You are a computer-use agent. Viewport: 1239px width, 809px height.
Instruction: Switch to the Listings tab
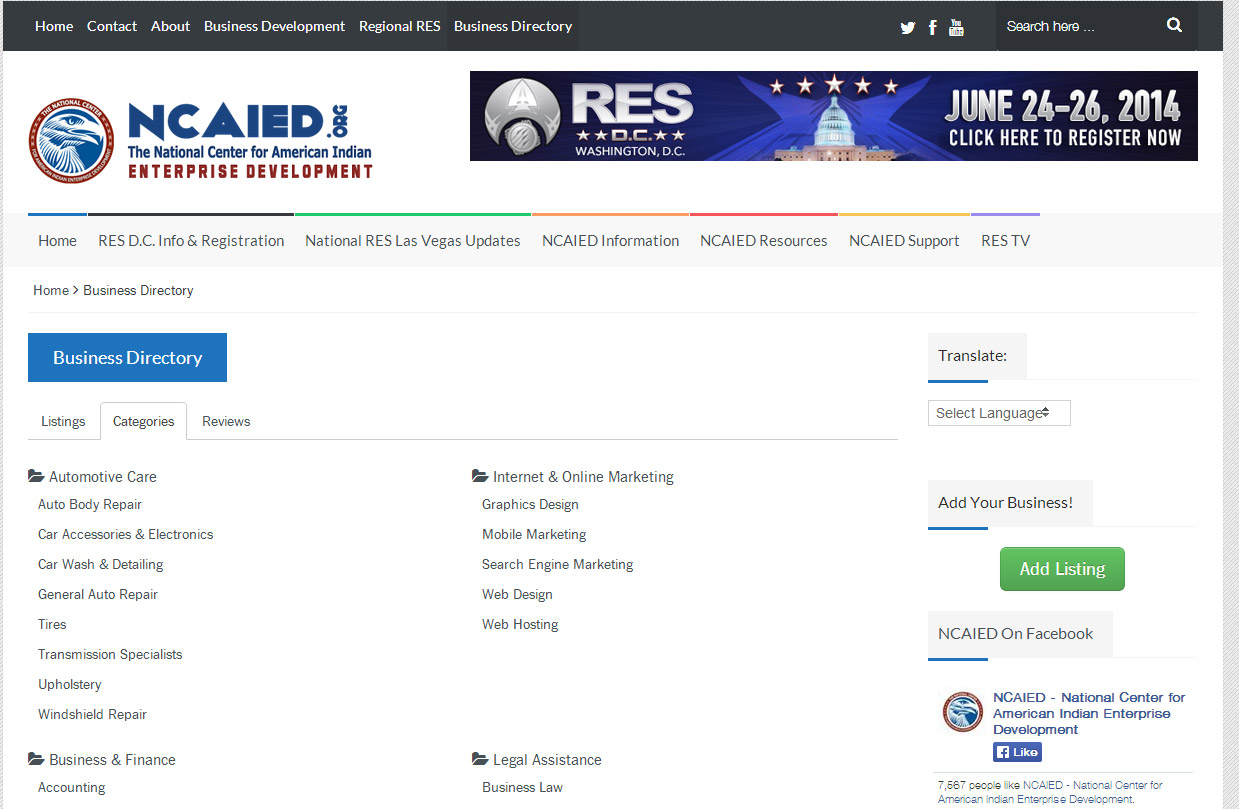tap(63, 421)
